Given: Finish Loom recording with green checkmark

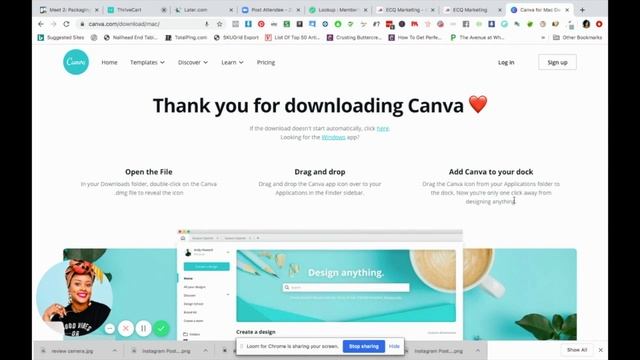Looking at the screenshot, I should click(x=161, y=328).
